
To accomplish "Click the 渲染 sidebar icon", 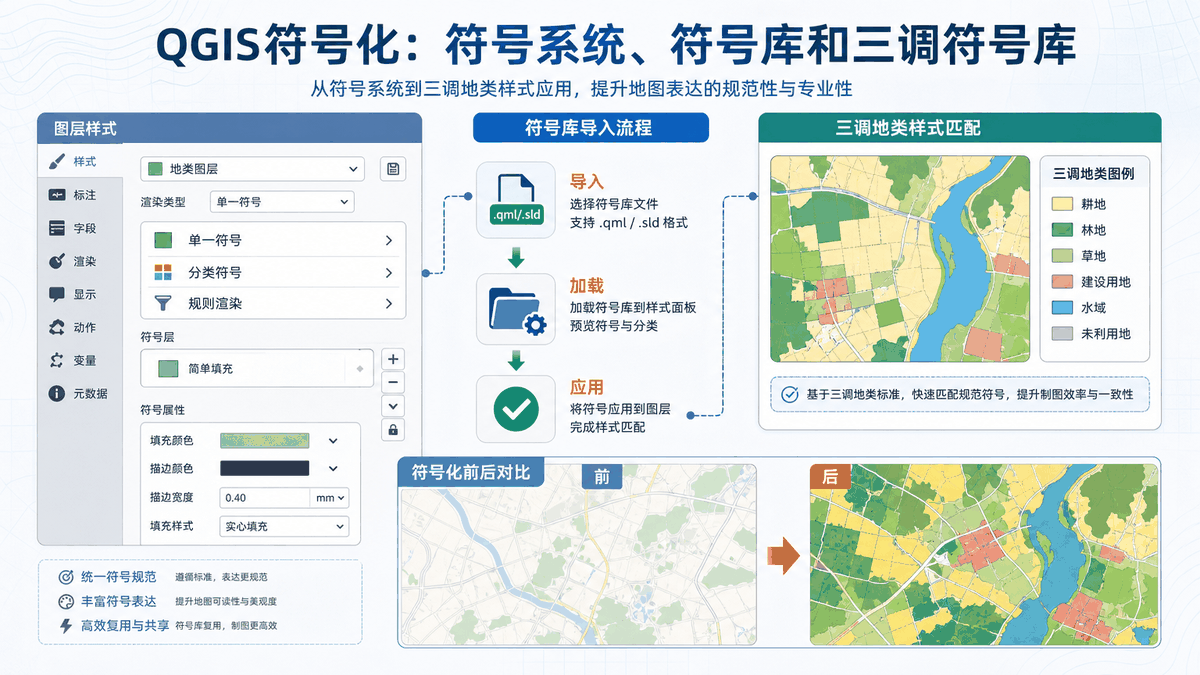I will point(57,261).
